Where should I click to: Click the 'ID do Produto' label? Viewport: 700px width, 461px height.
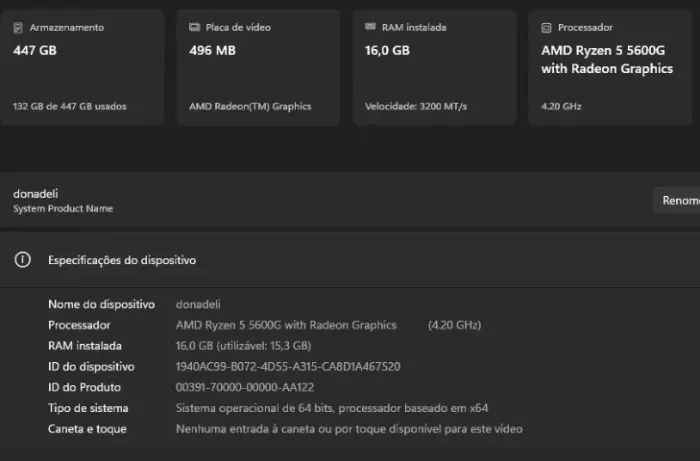[84, 387]
